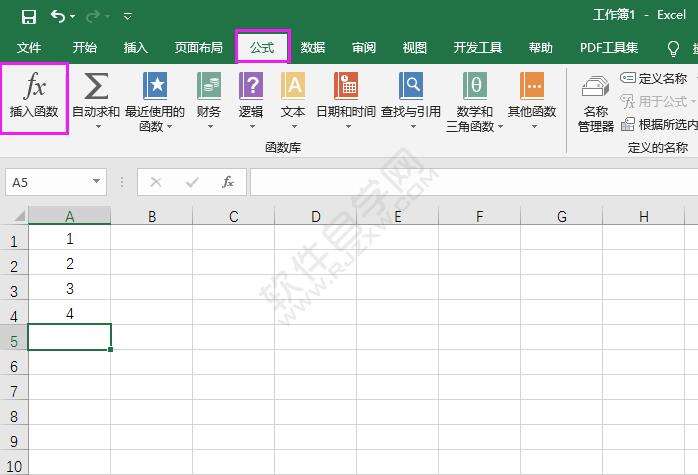Click the lightbulb Tell Me icon
The width and height of the screenshot is (698, 475).
pos(673,49)
